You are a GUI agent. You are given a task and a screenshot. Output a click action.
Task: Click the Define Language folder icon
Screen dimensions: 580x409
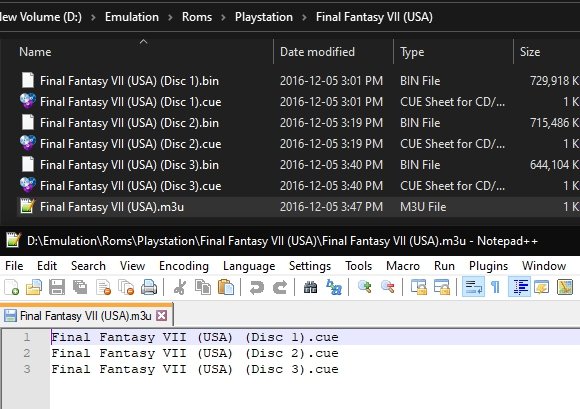pos(542,287)
